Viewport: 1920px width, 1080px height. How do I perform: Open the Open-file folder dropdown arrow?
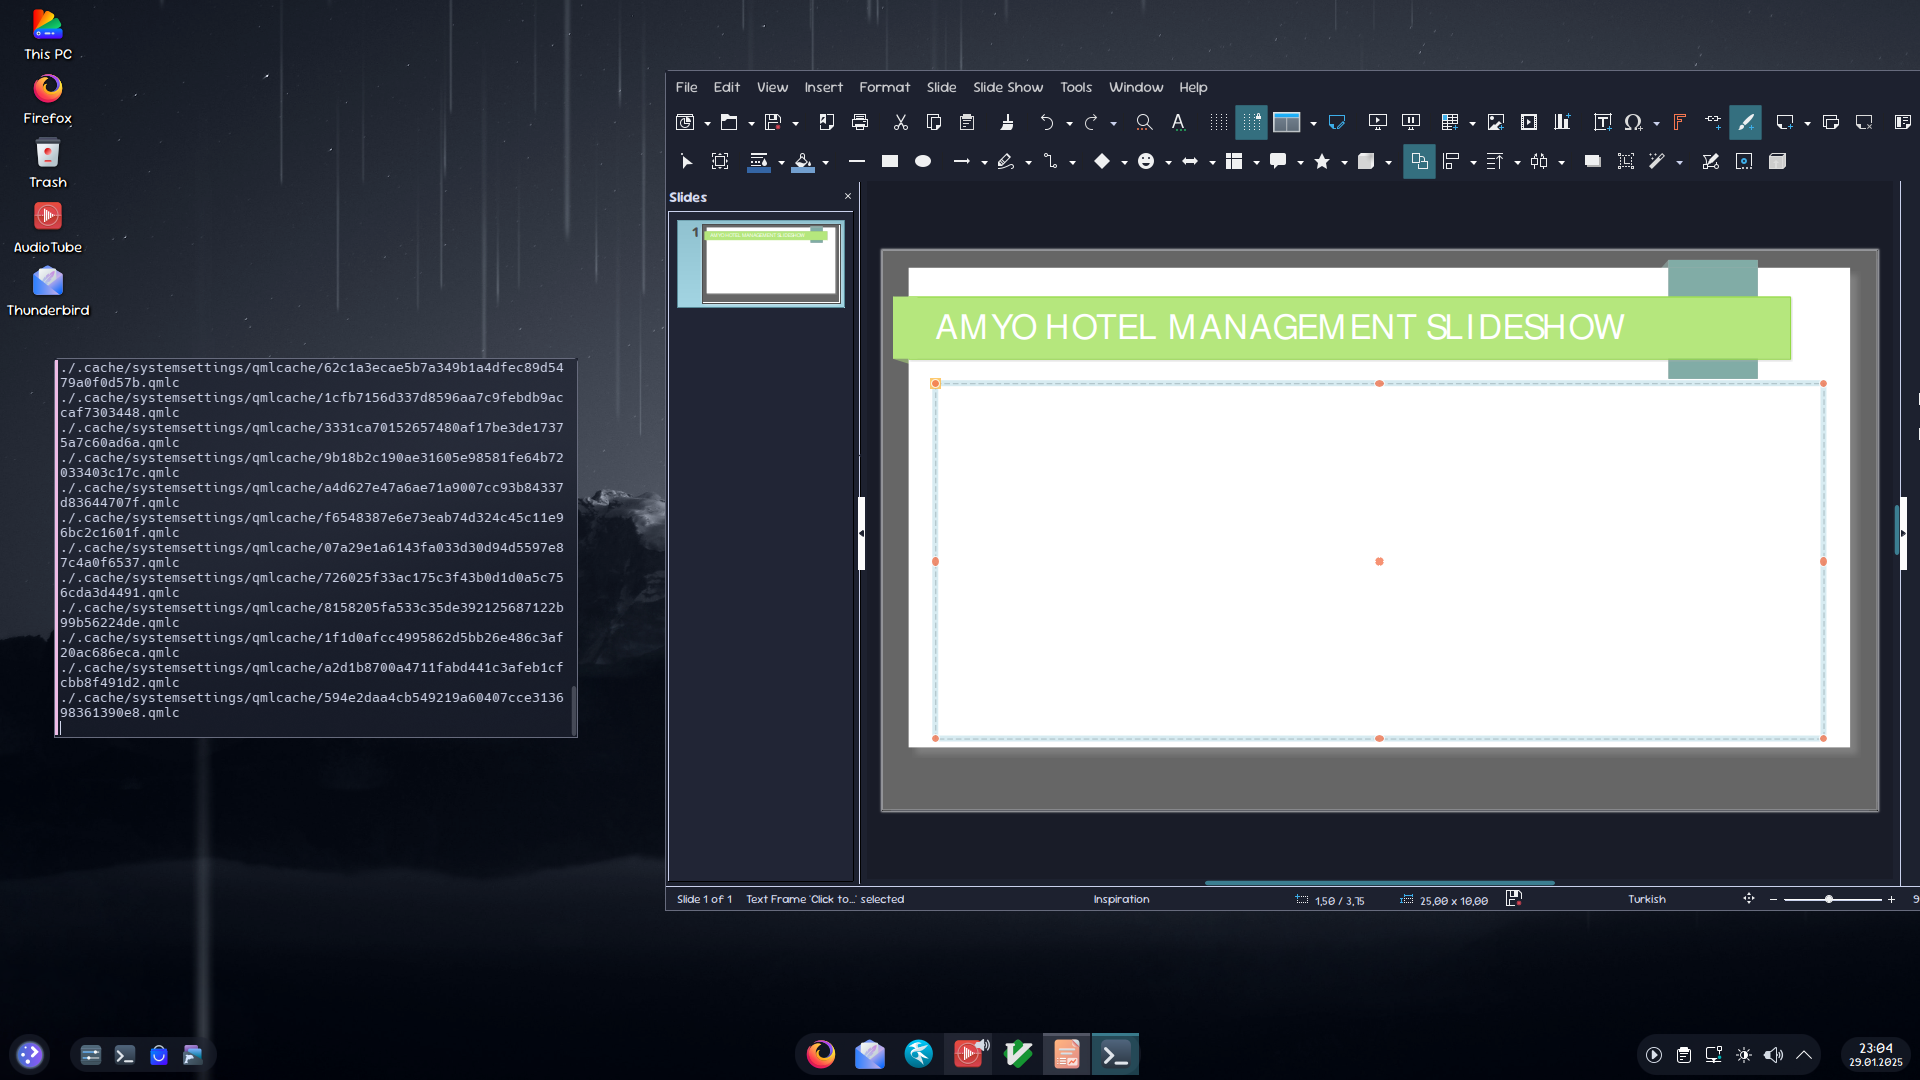click(x=751, y=123)
